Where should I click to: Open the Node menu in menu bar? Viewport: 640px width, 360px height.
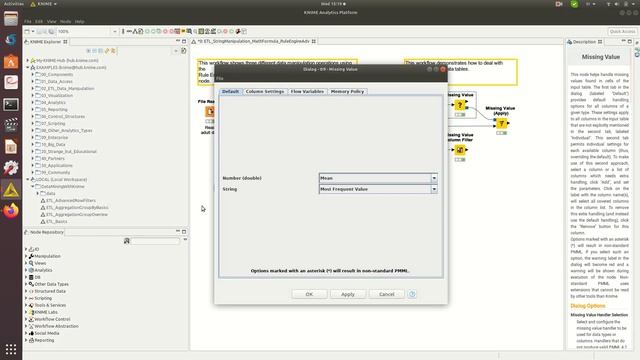pyautogui.click(x=65, y=21)
